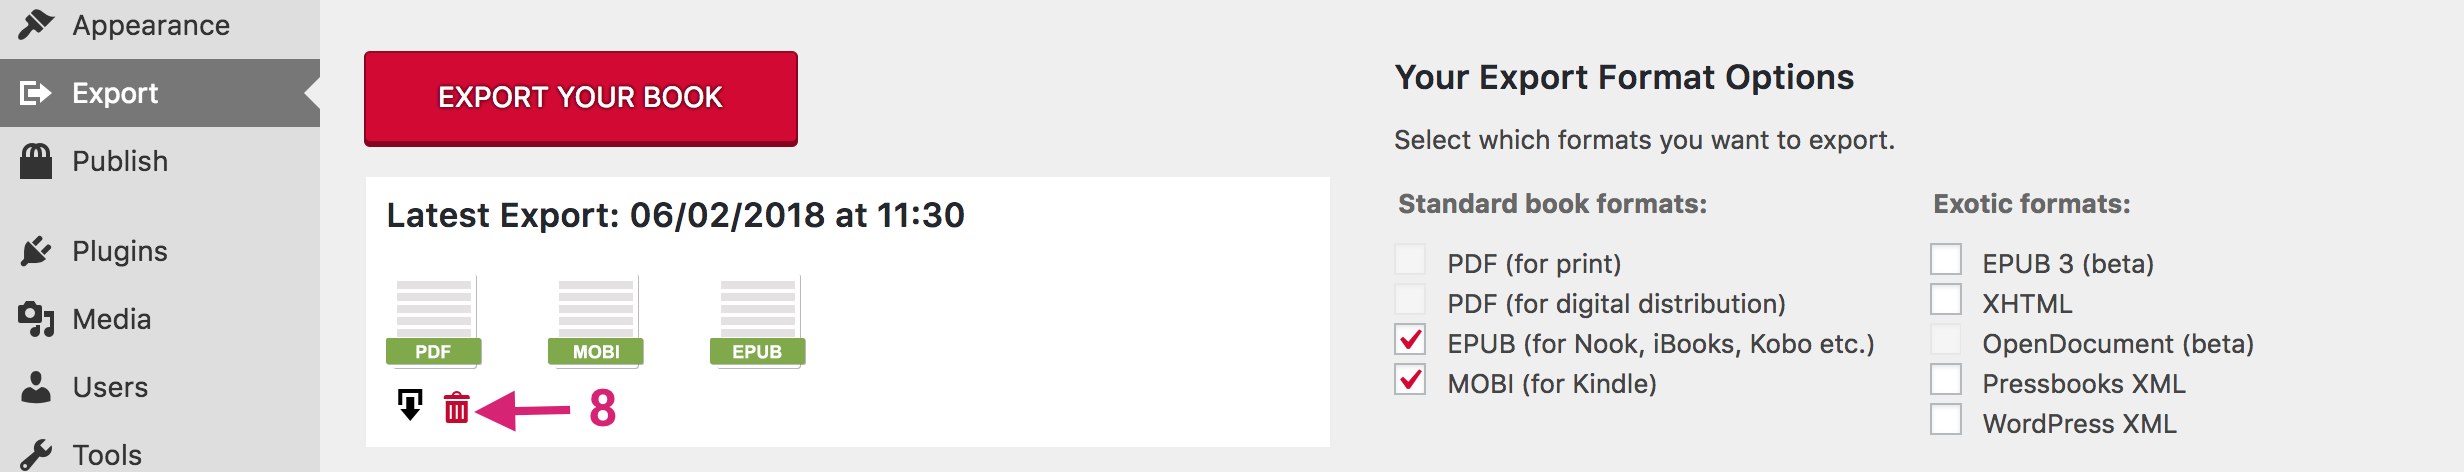Click the EXPORT YOUR BOOK button
The image size is (2464, 472).
point(581,98)
